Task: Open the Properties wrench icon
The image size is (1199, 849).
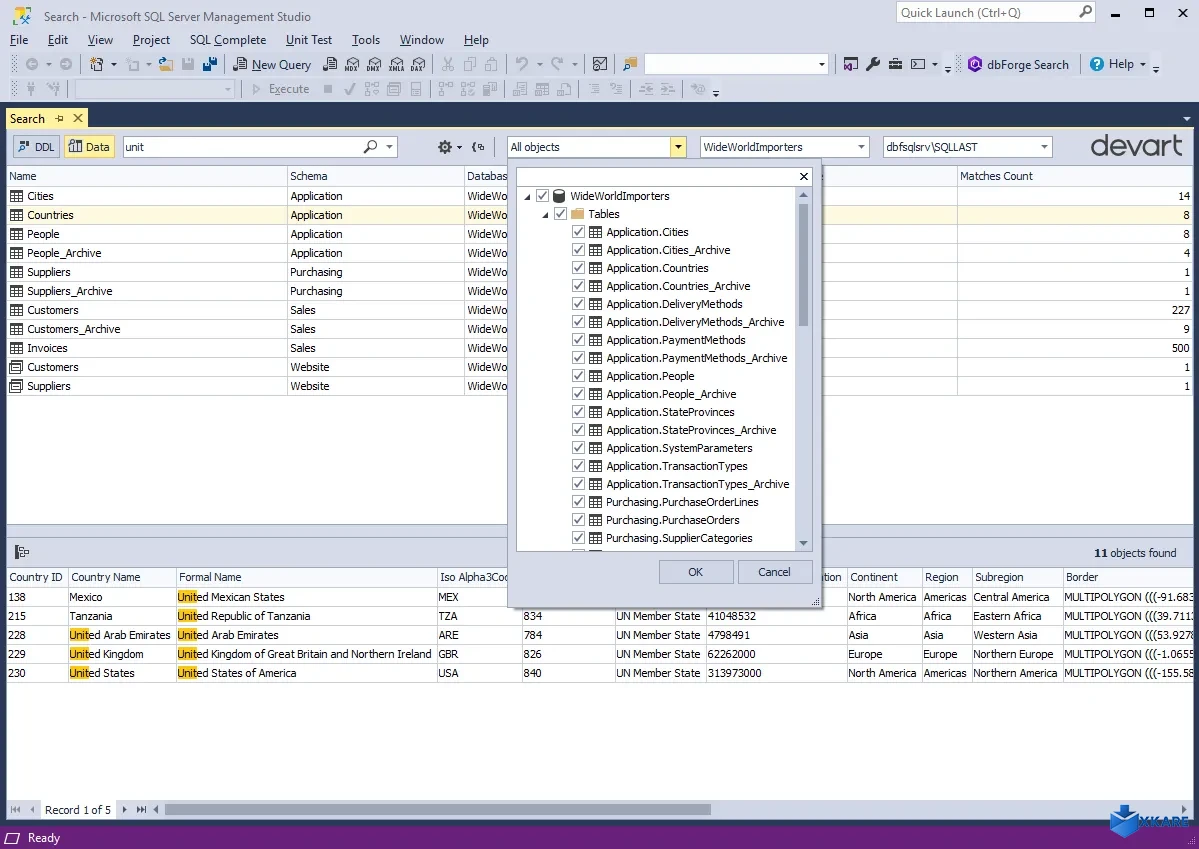Action: 872,64
